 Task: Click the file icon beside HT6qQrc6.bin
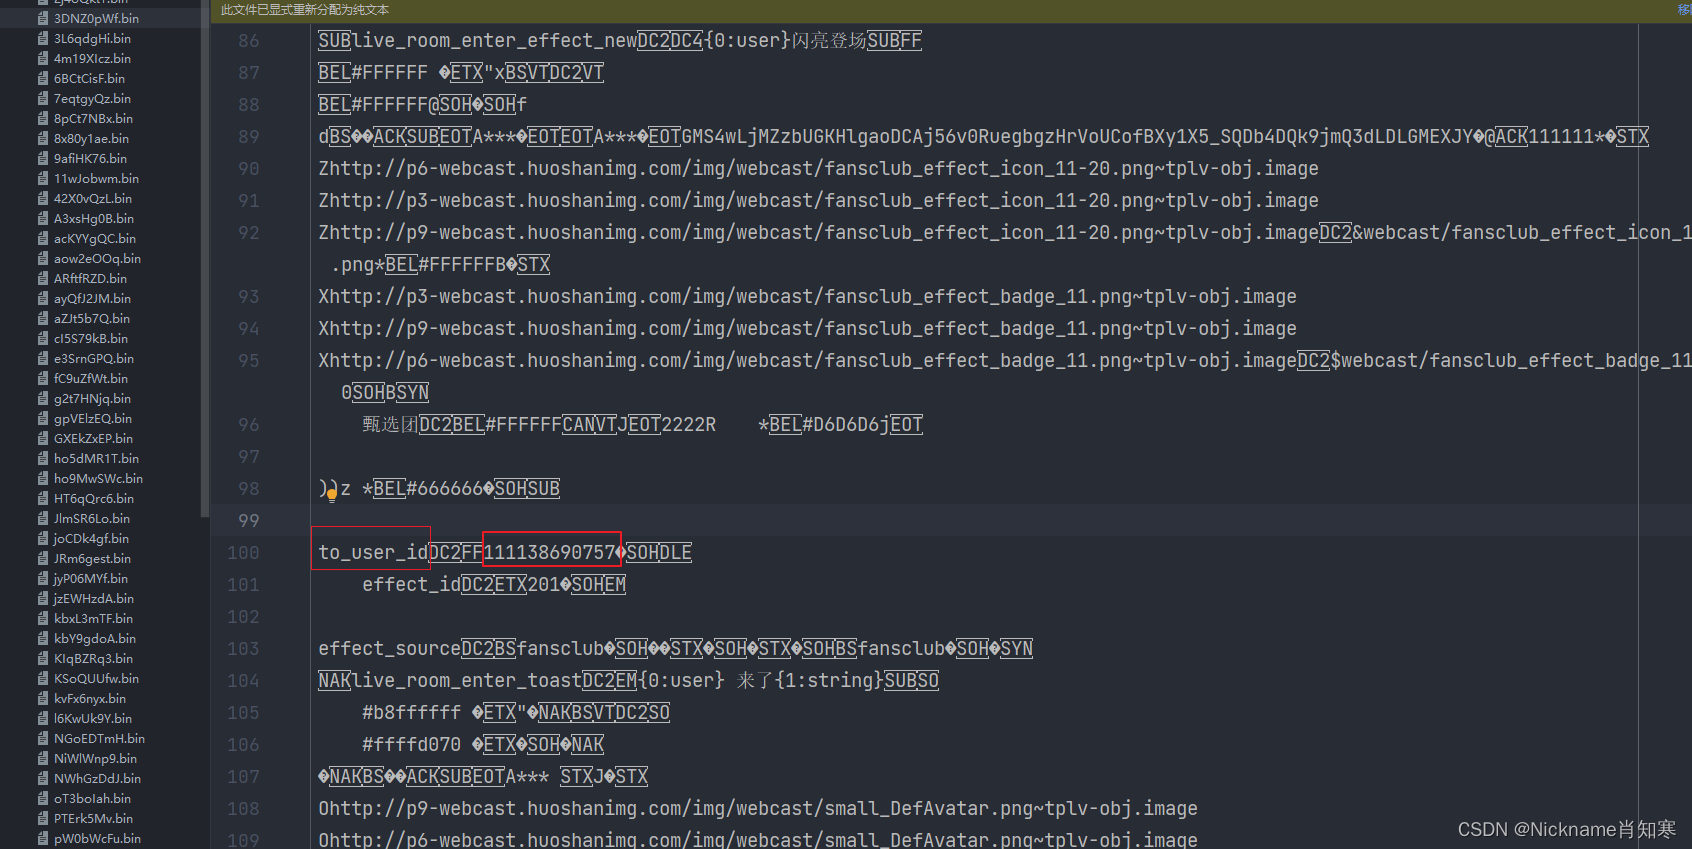43,498
